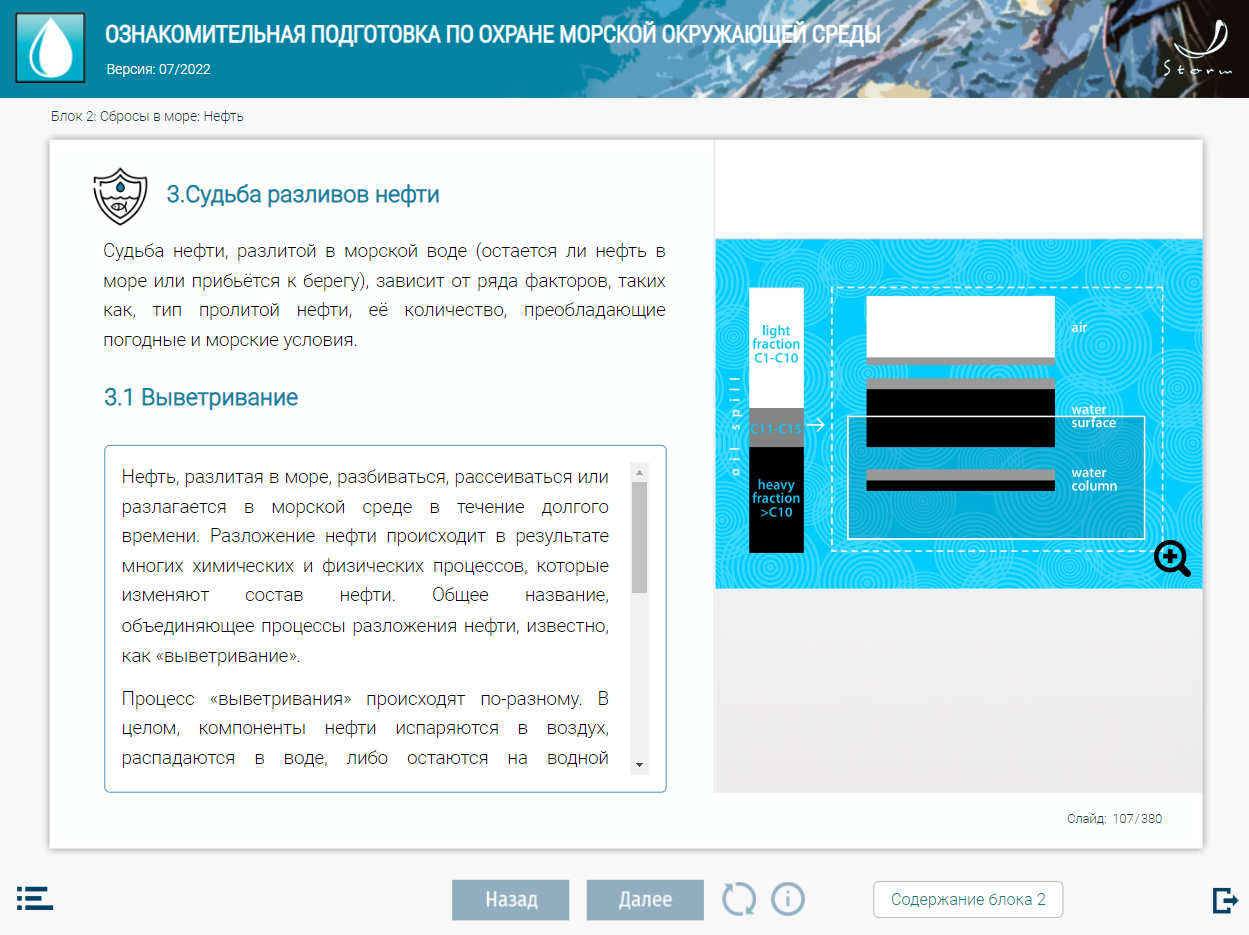The image size is (1249, 935).
Task: Click scrollbar down arrow in text box
Action: point(640,766)
